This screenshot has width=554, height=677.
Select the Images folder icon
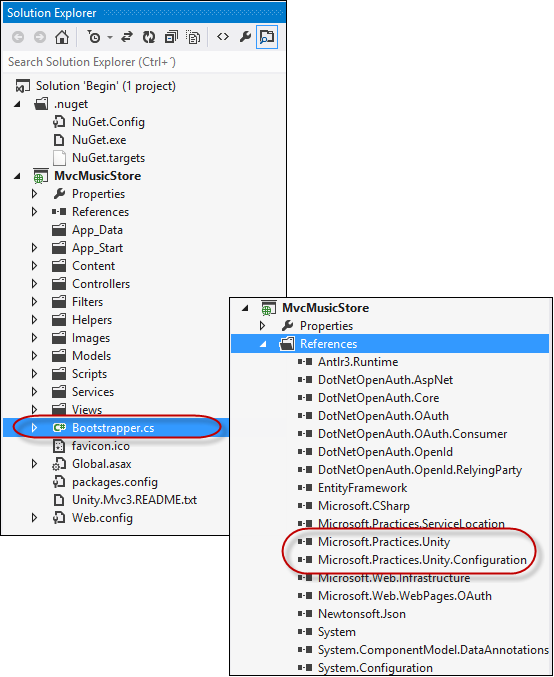coord(59,338)
